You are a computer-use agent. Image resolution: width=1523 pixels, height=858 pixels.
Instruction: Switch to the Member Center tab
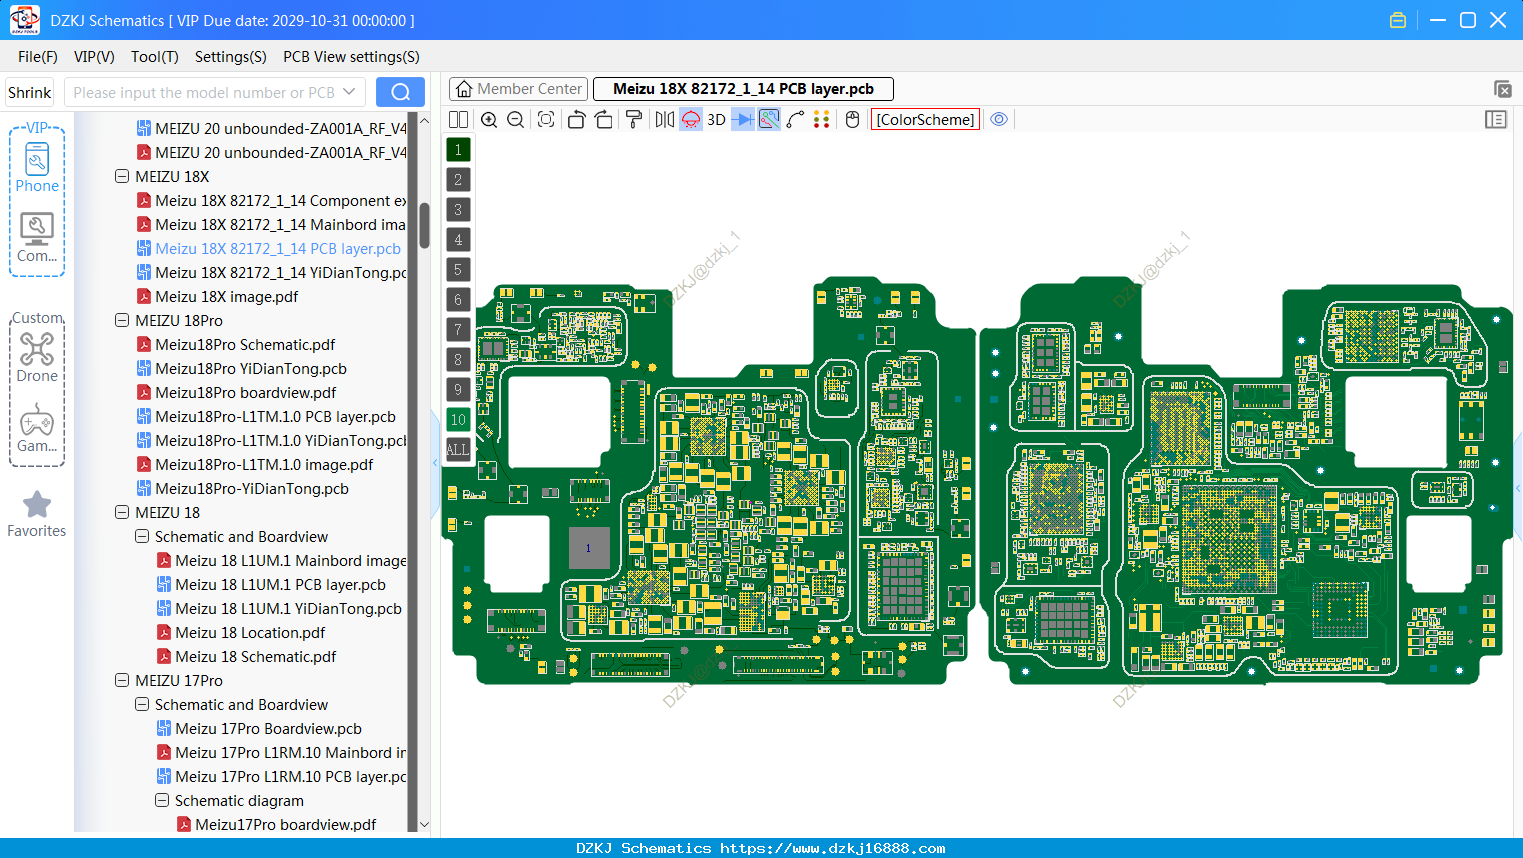point(519,89)
